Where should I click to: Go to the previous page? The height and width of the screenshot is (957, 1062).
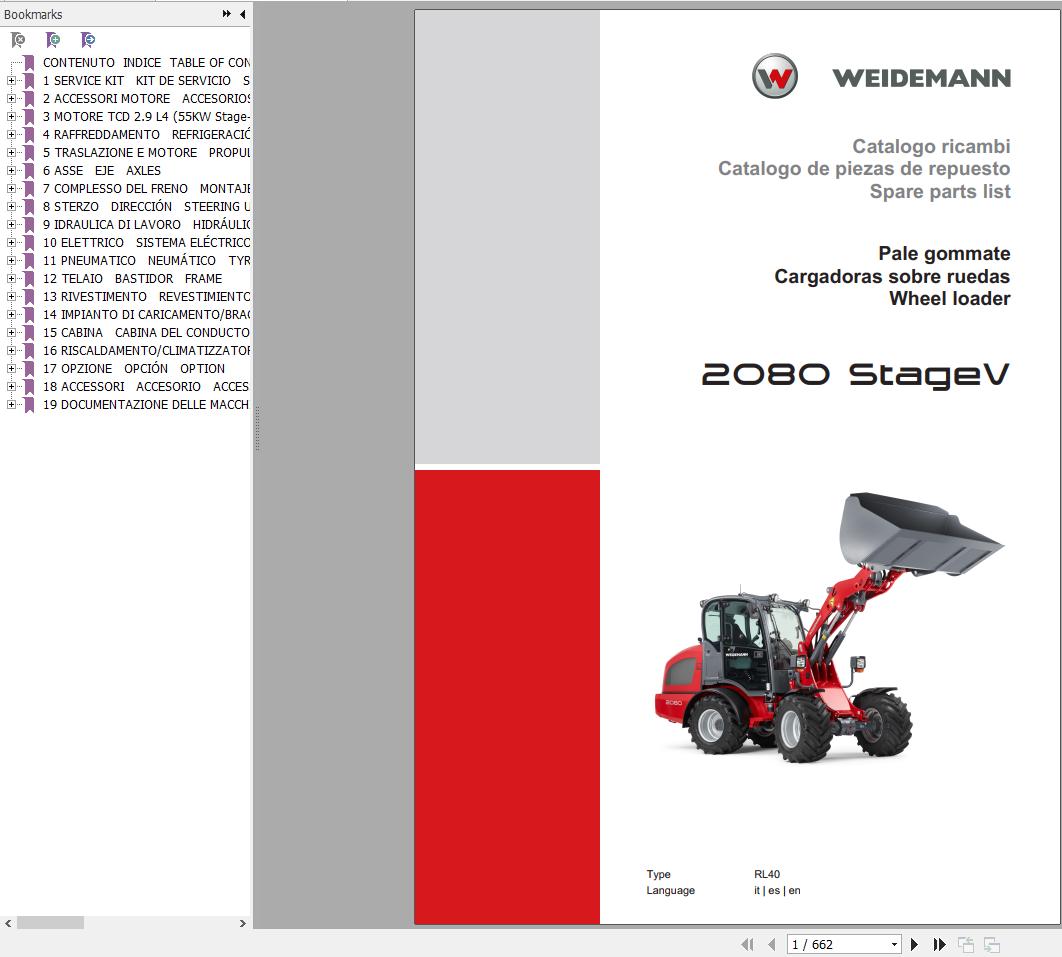click(771, 944)
